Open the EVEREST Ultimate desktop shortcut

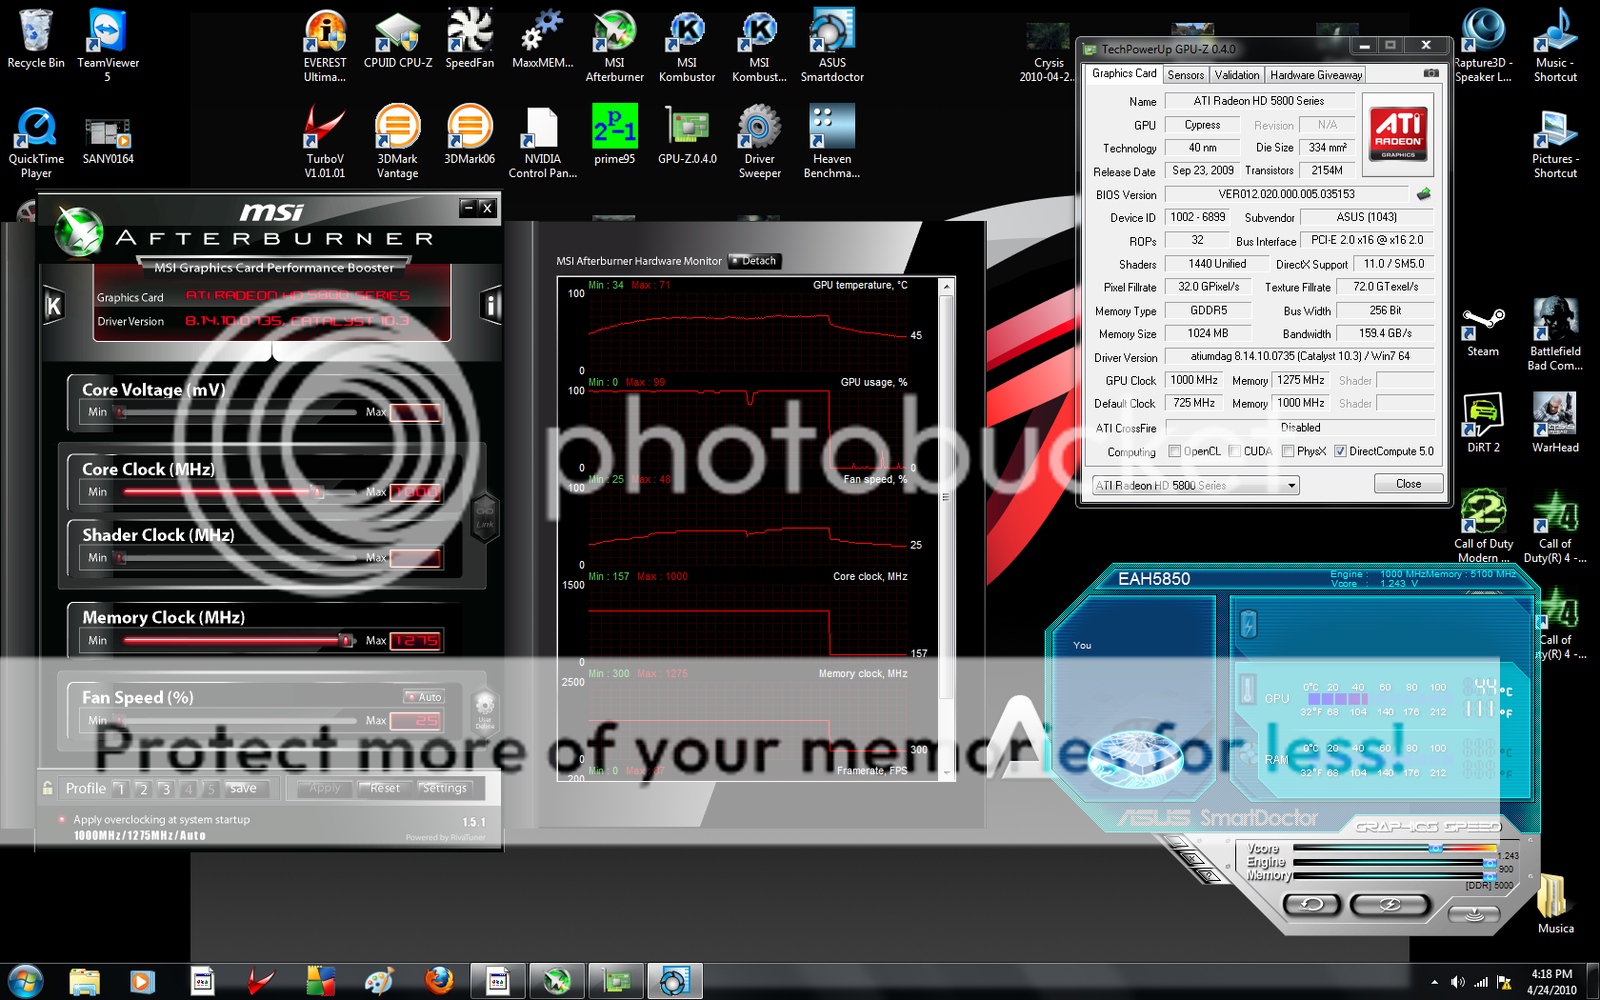click(x=325, y=46)
